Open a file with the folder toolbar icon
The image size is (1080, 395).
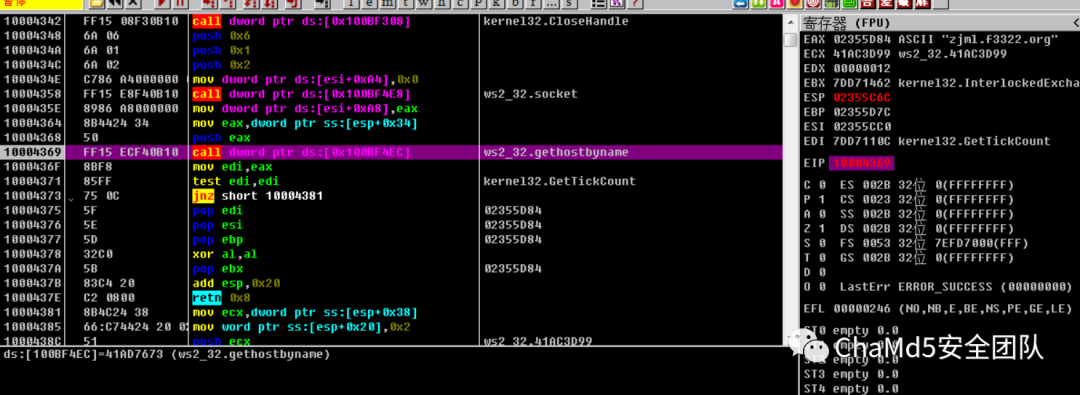[96, 3]
